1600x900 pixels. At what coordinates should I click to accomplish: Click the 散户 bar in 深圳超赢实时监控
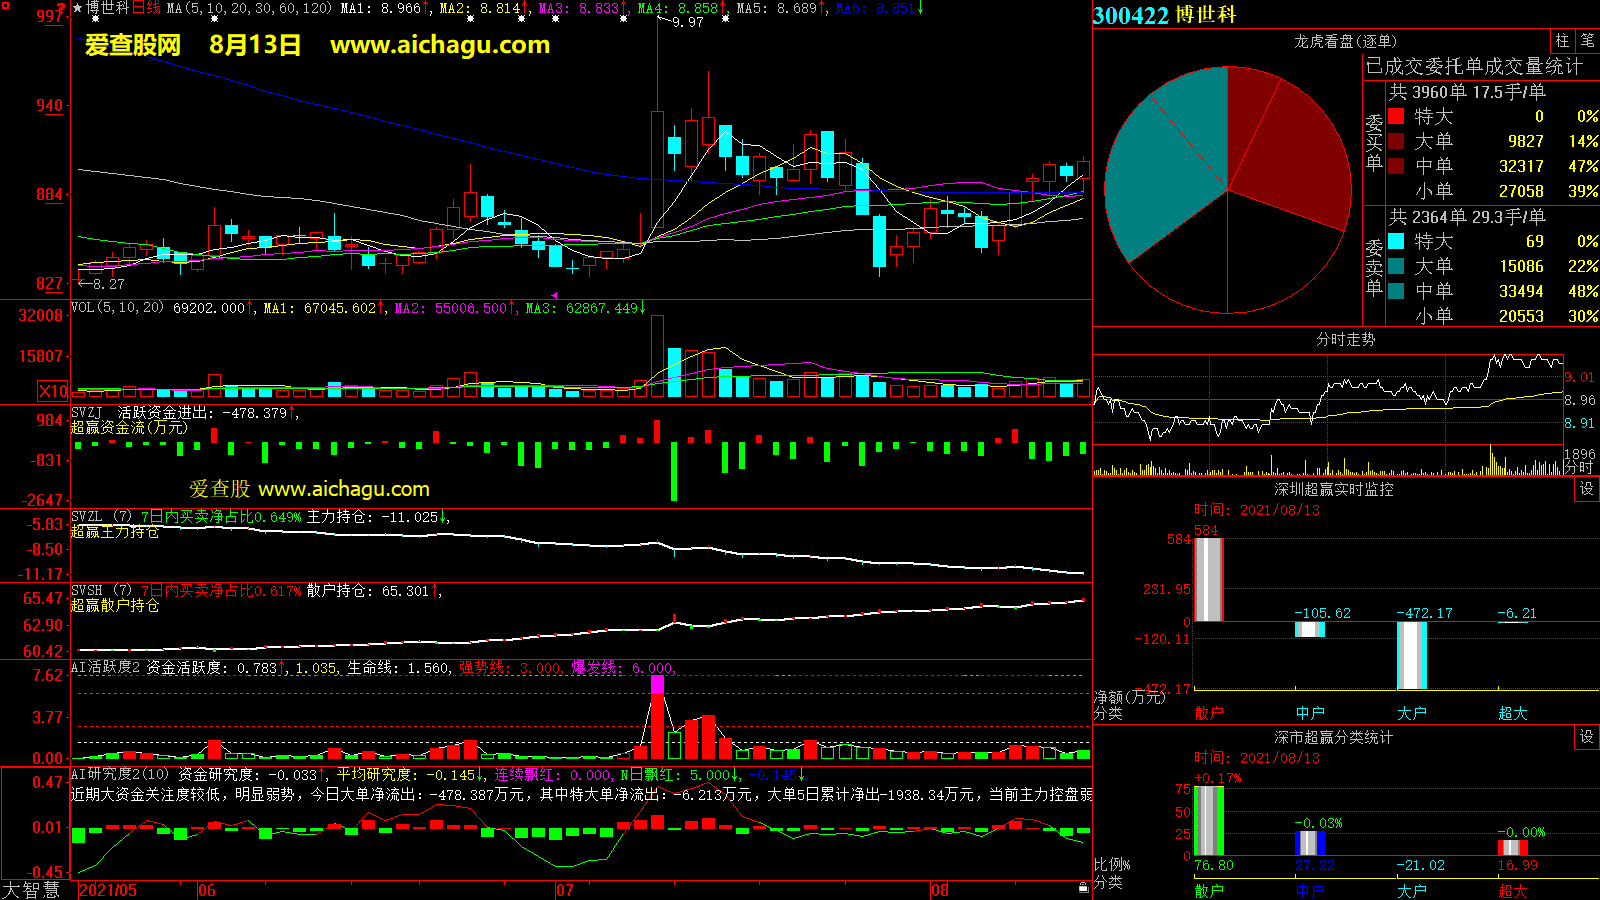1208,580
